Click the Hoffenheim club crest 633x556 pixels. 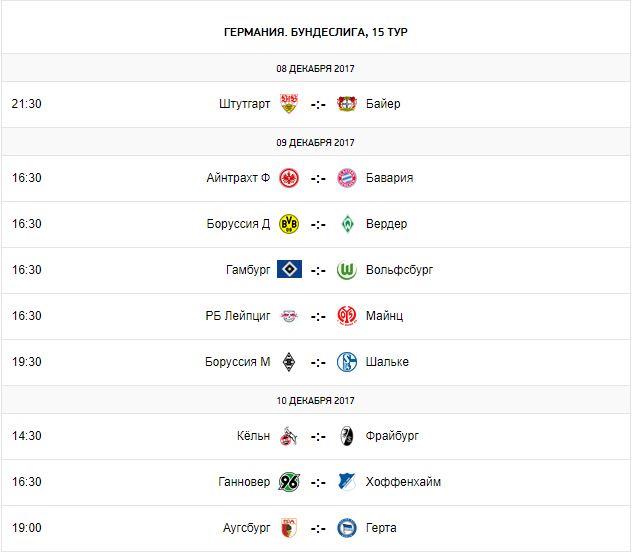coord(347,482)
